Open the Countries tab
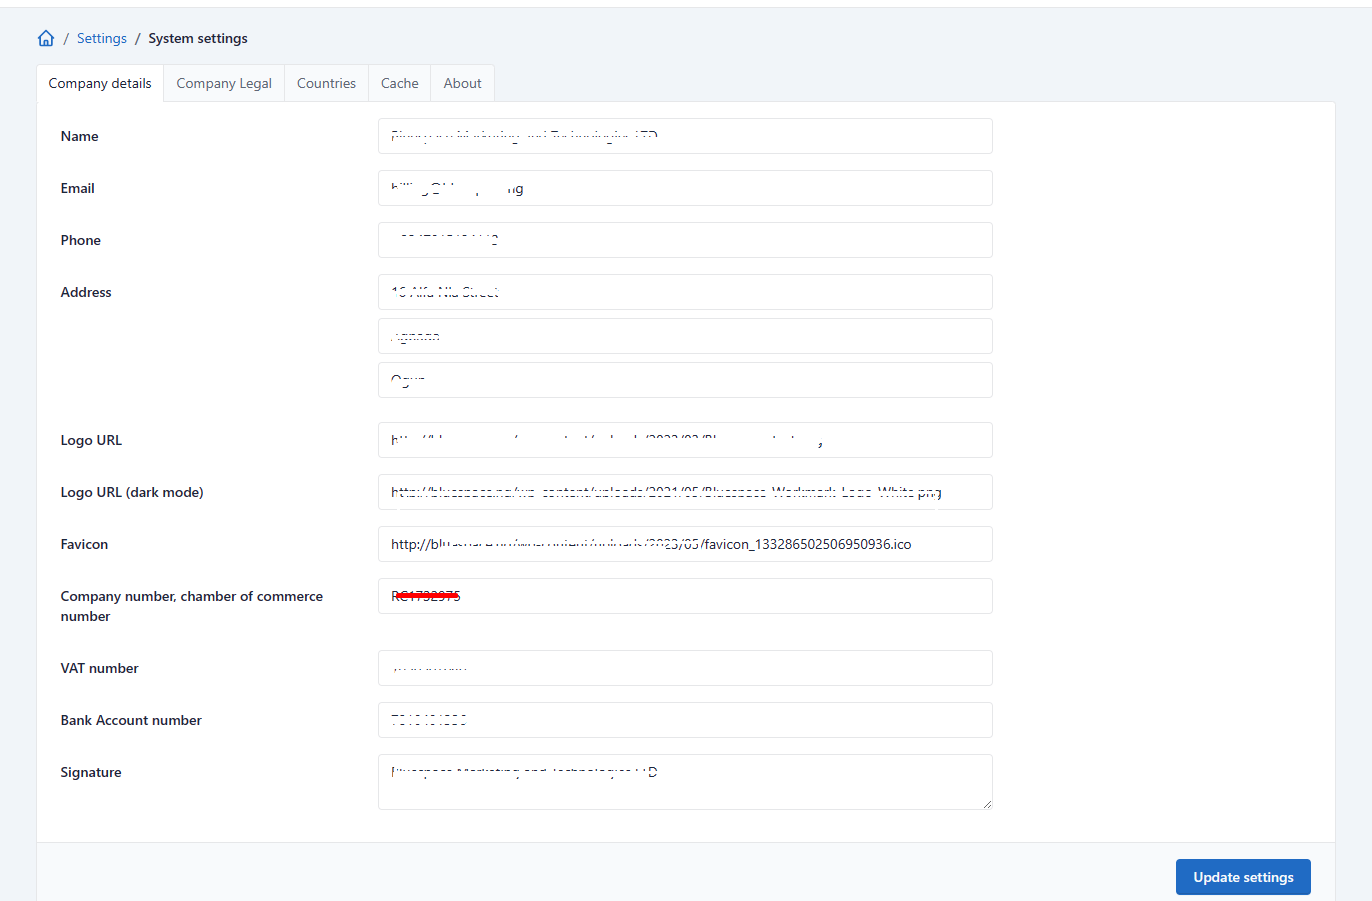The height and width of the screenshot is (901, 1372). point(326,83)
